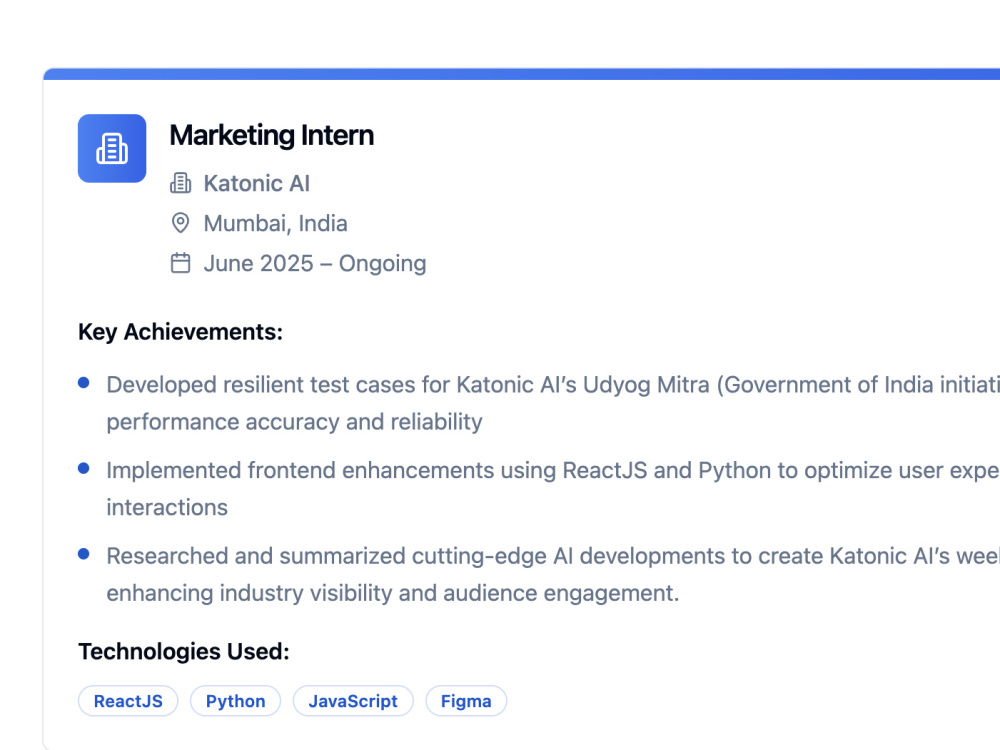
Task: Click the Key Achievements heading
Action: 180,332
